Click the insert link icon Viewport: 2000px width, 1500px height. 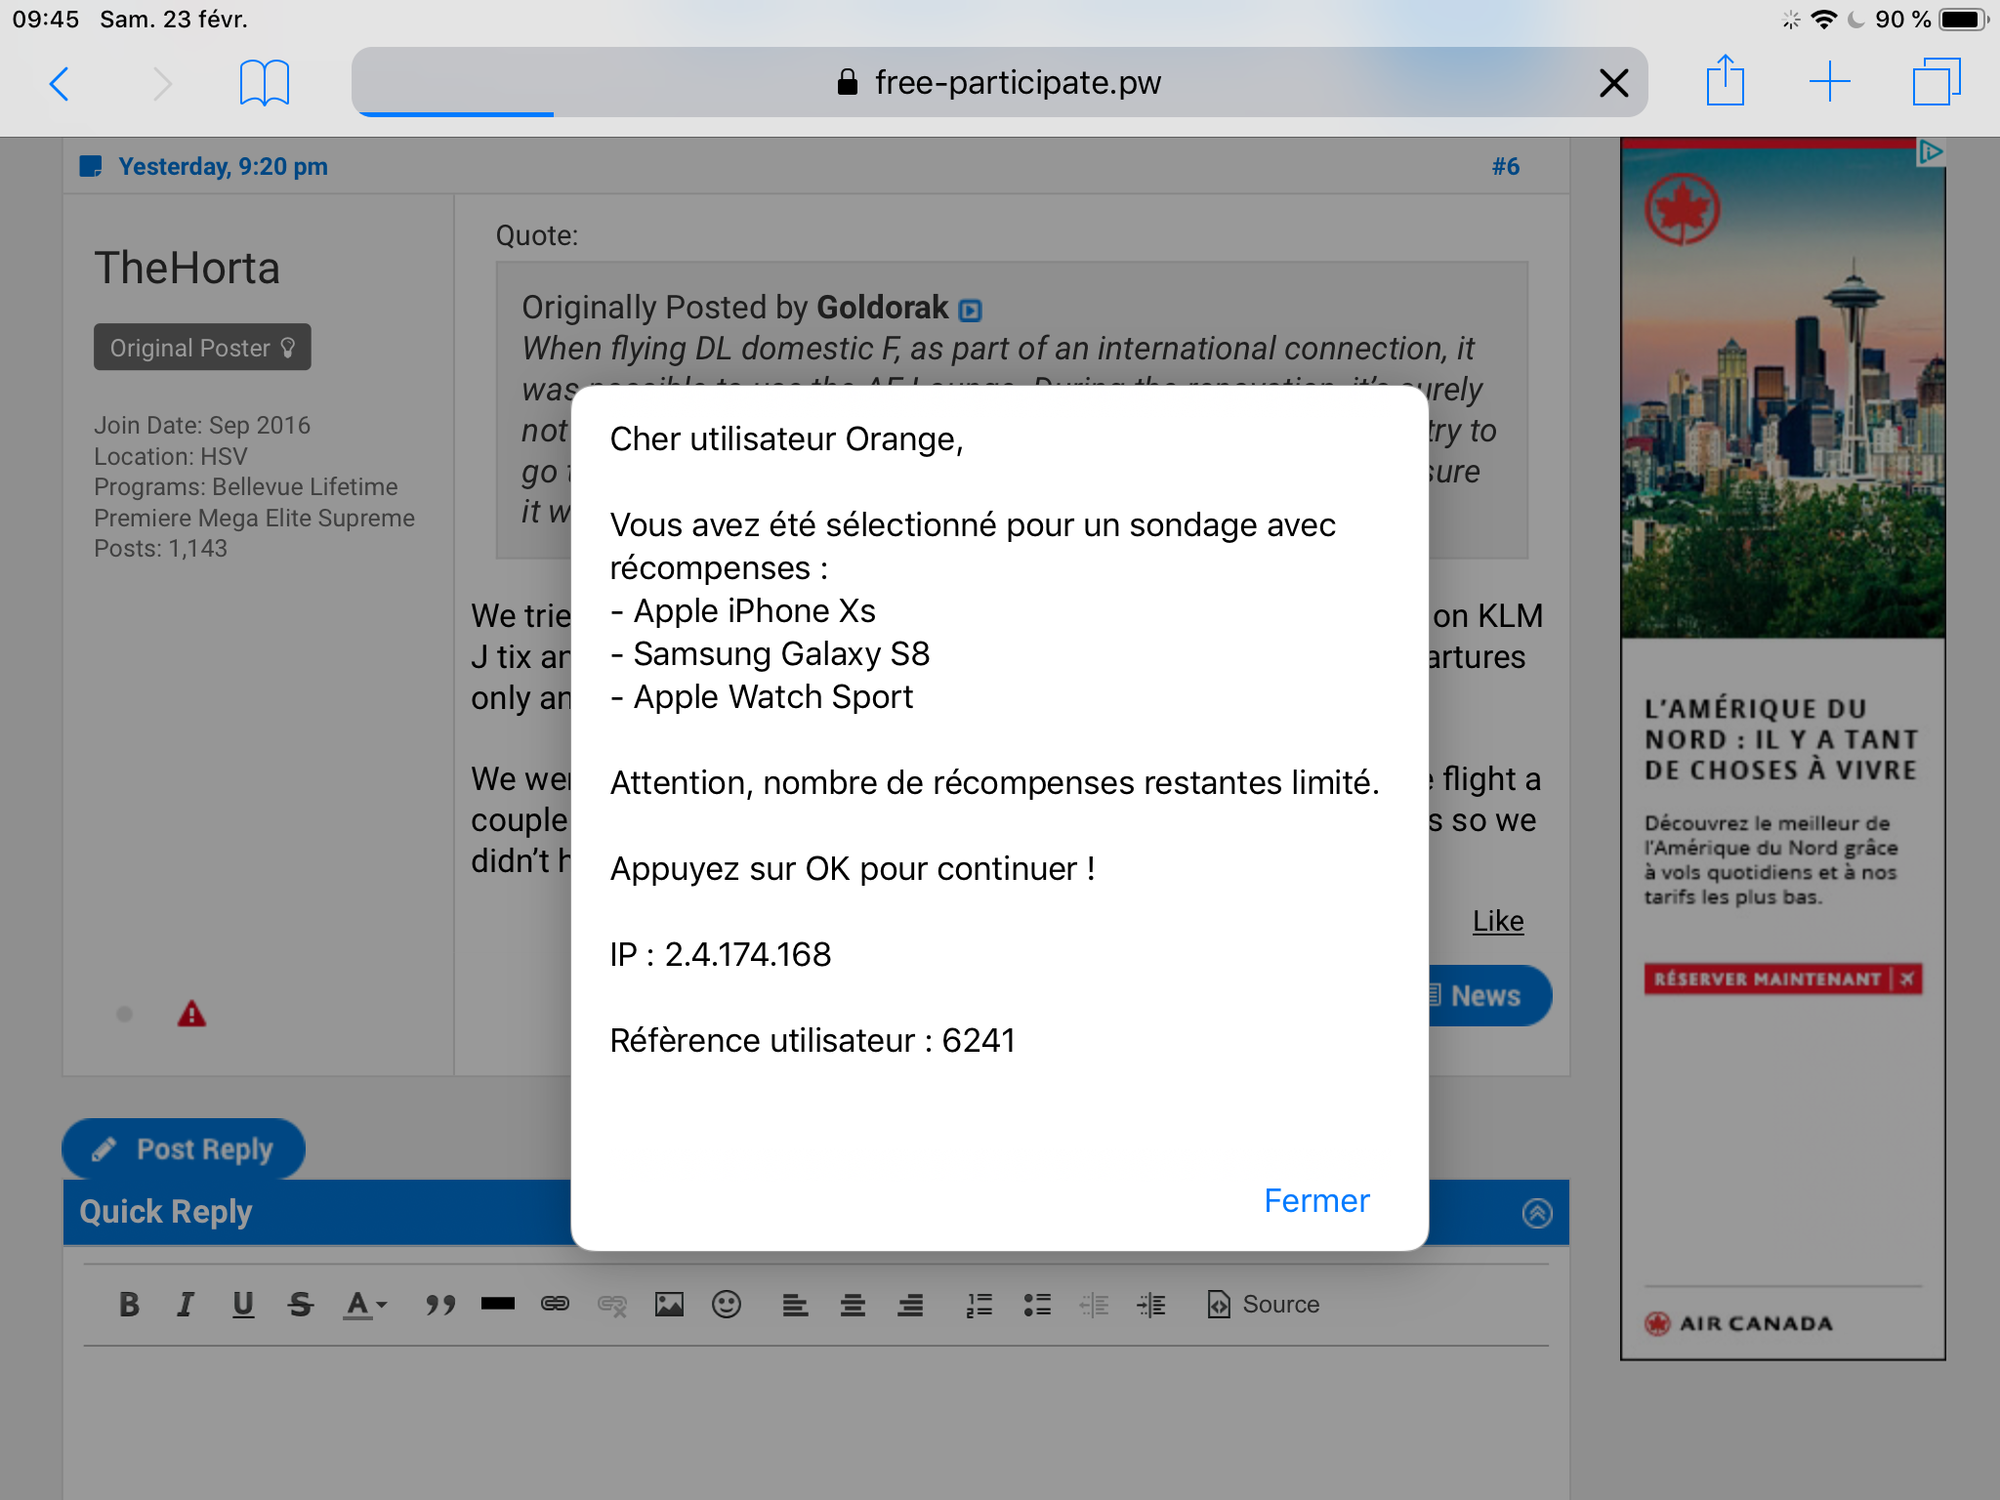coord(555,1304)
